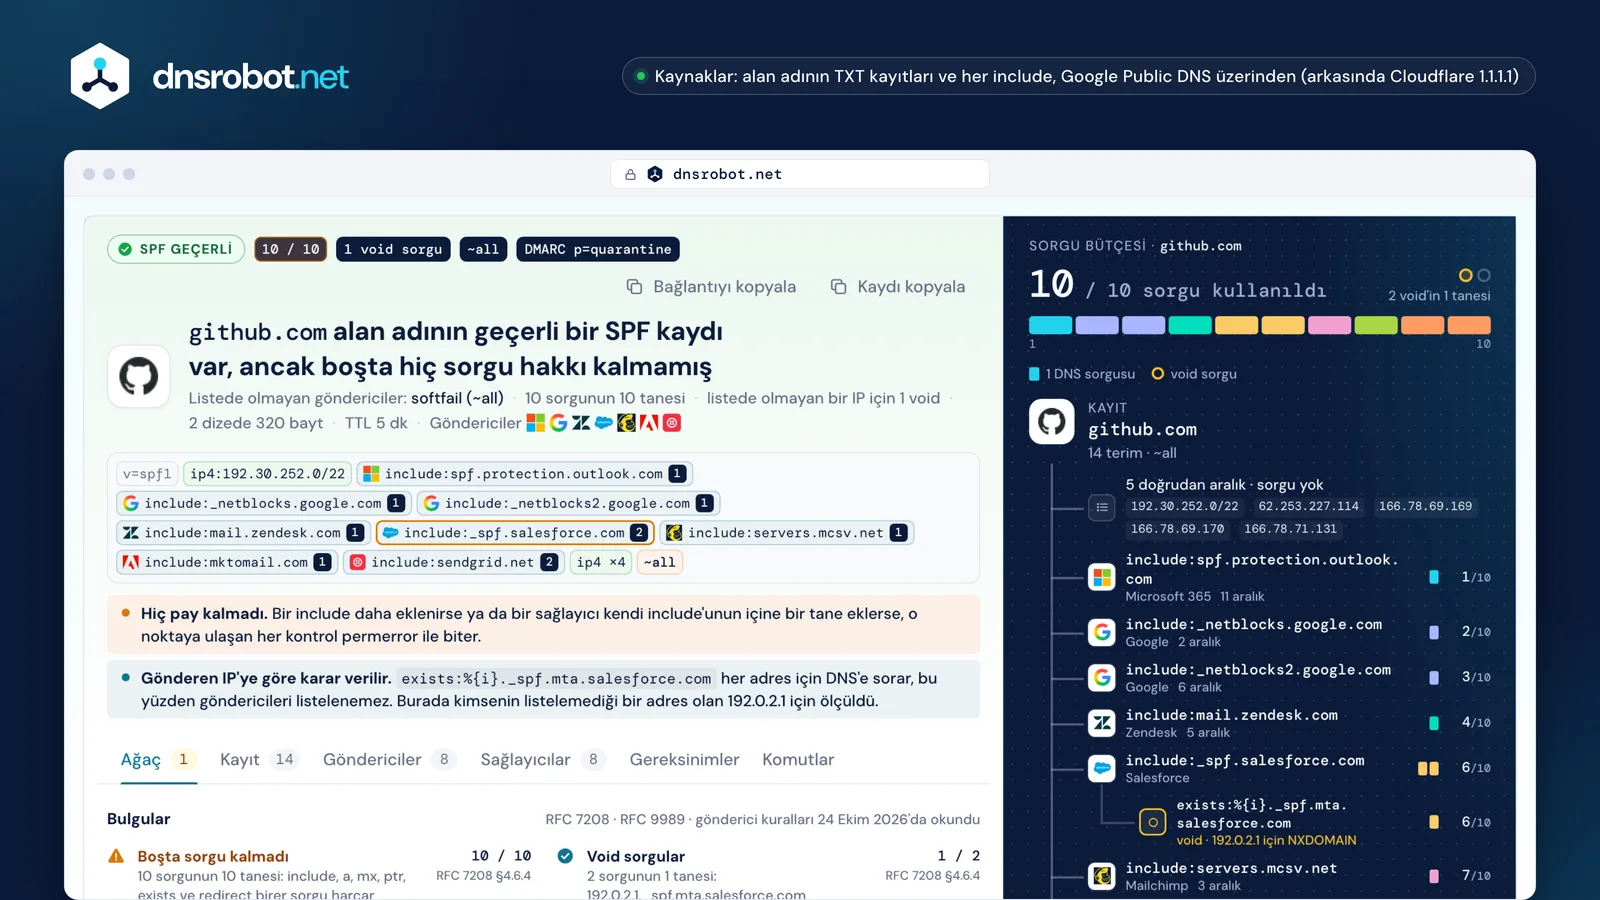Click the 1 DNS sorgusu legend entry
The height and width of the screenshot is (900, 1600).
tap(1082, 374)
